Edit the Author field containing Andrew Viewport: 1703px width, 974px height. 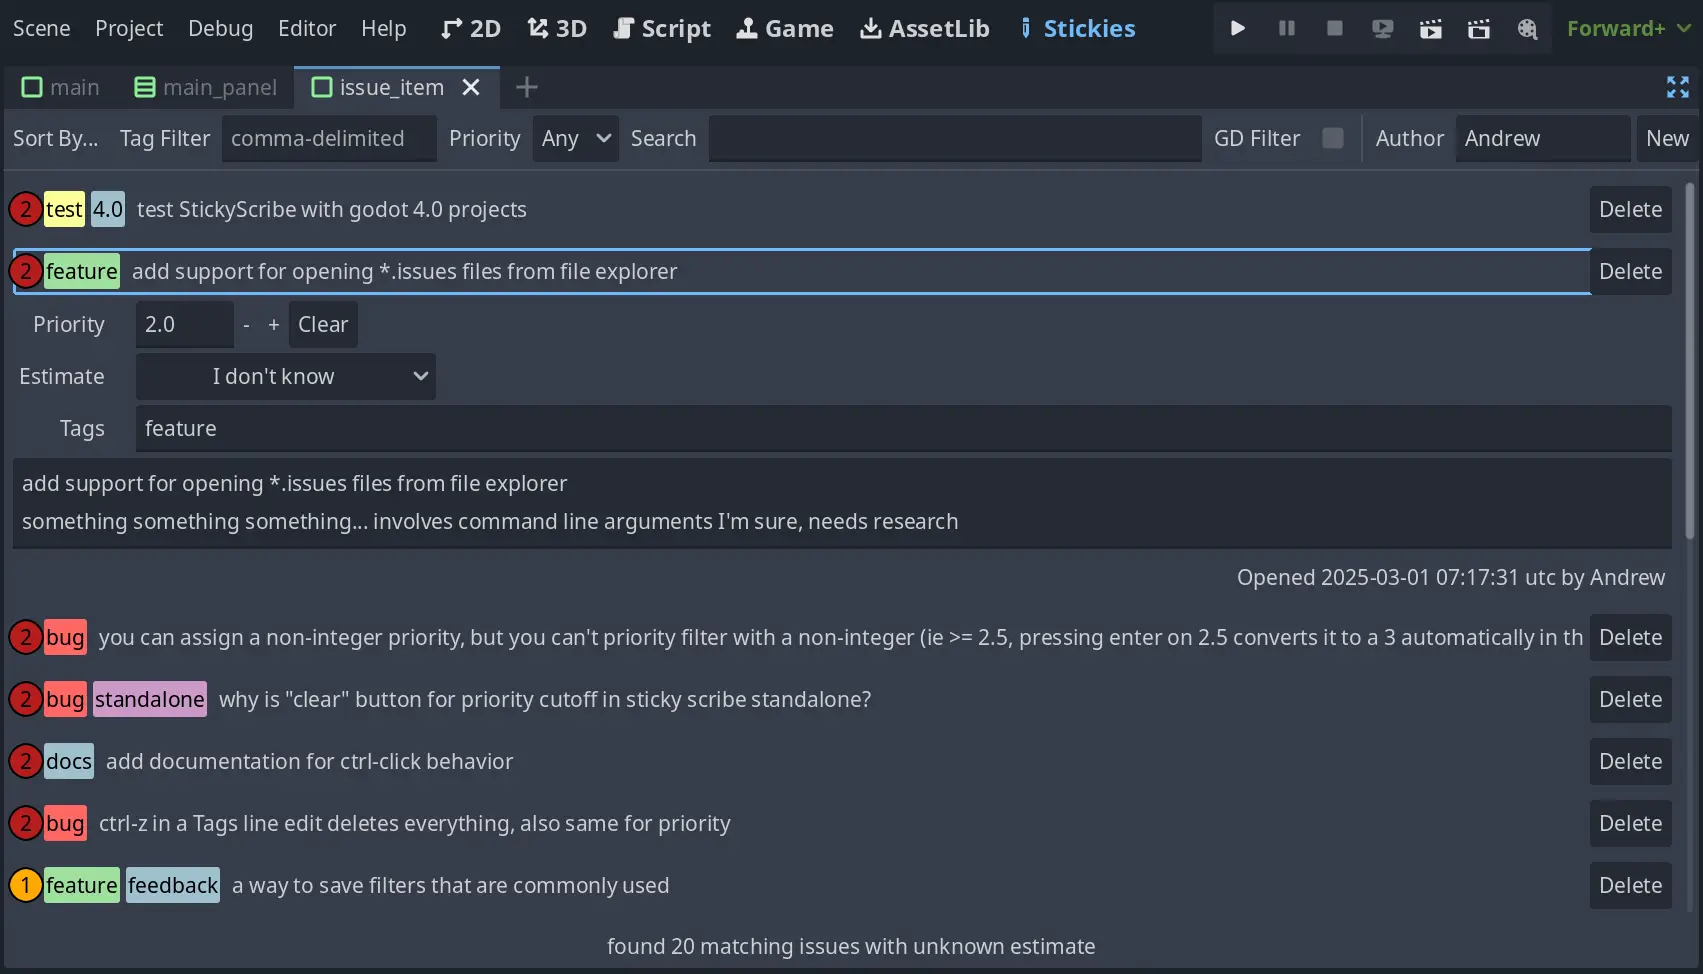(1543, 138)
